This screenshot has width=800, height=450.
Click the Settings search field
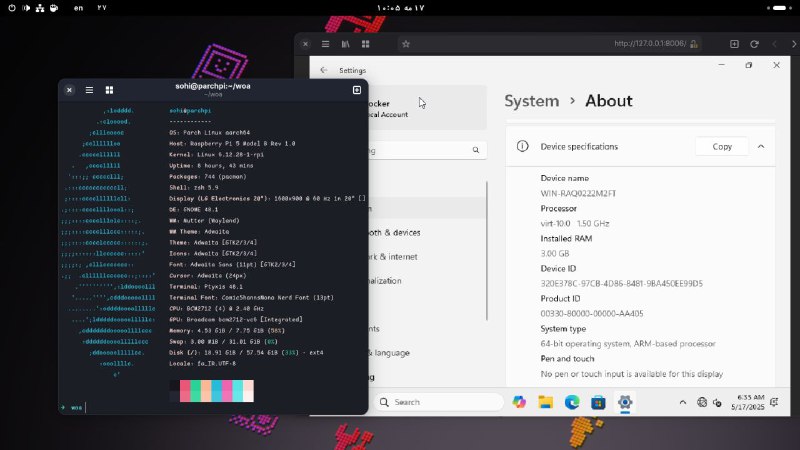point(426,150)
